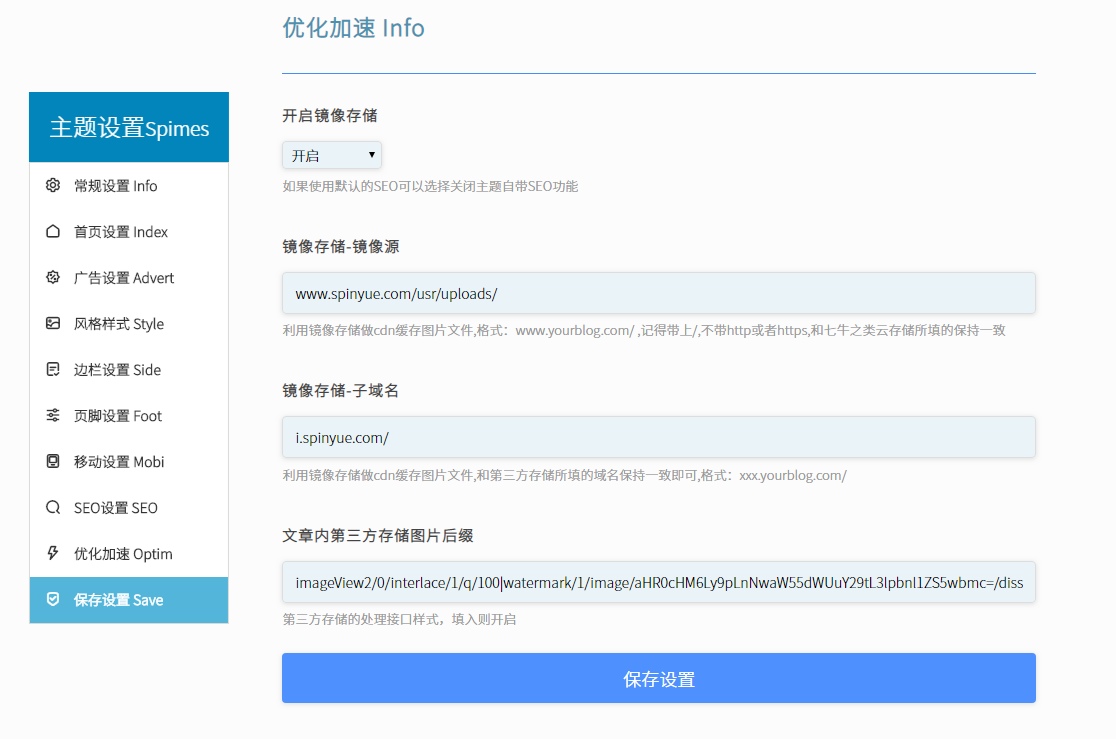The width and height of the screenshot is (1116, 739).
Task: Click the shield icon beside 保存设置 Save
Action: 53,599
